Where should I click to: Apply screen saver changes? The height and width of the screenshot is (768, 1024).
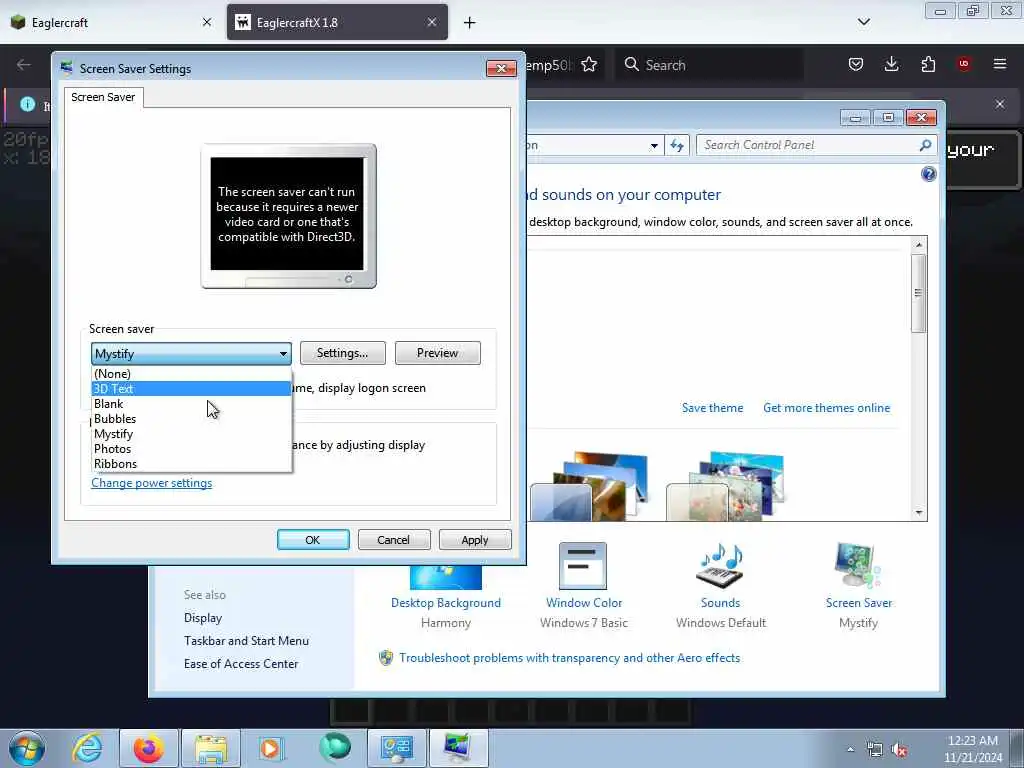(475, 539)
